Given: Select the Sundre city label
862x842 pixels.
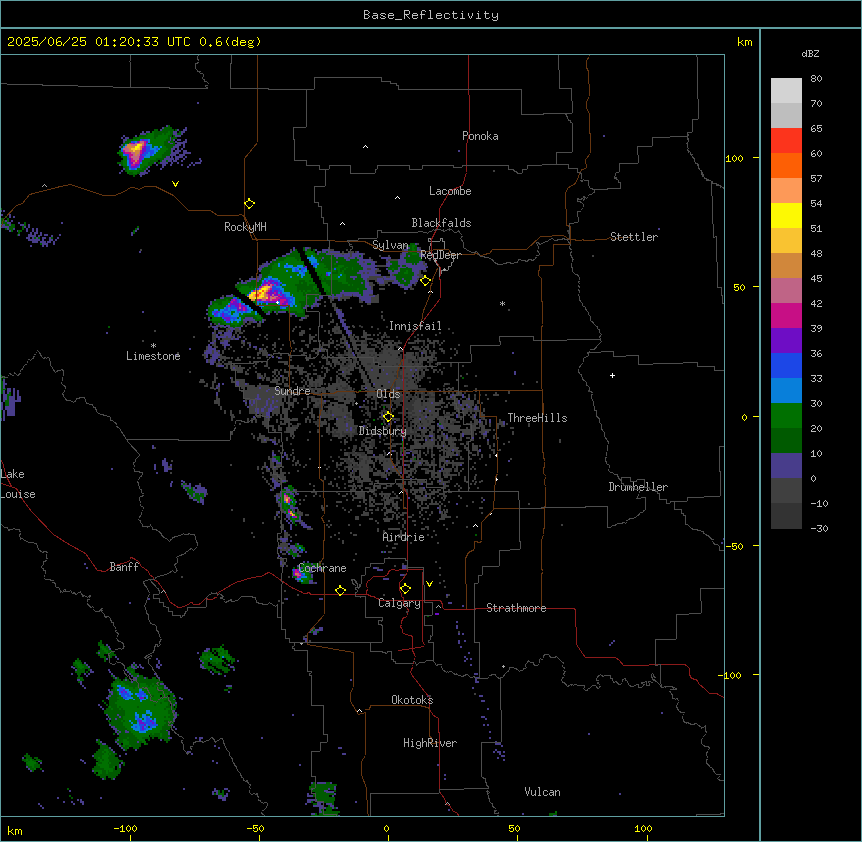Looking at the screenshot, I should tap(292, 391).
